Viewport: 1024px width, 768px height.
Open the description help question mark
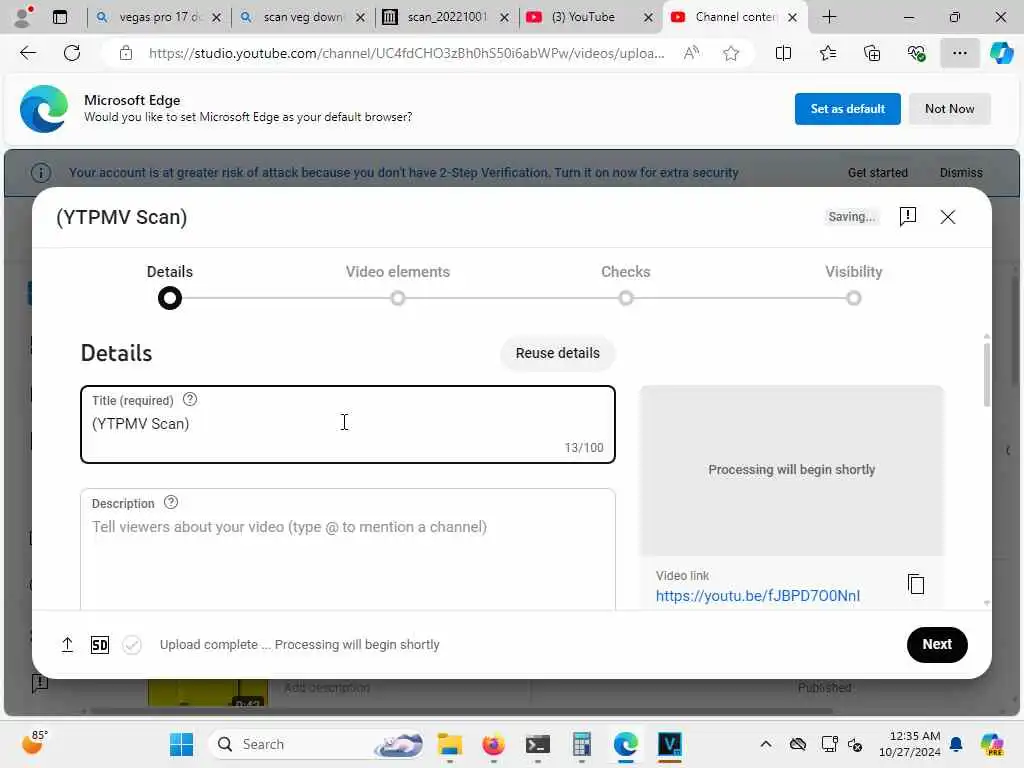point(170,503)
